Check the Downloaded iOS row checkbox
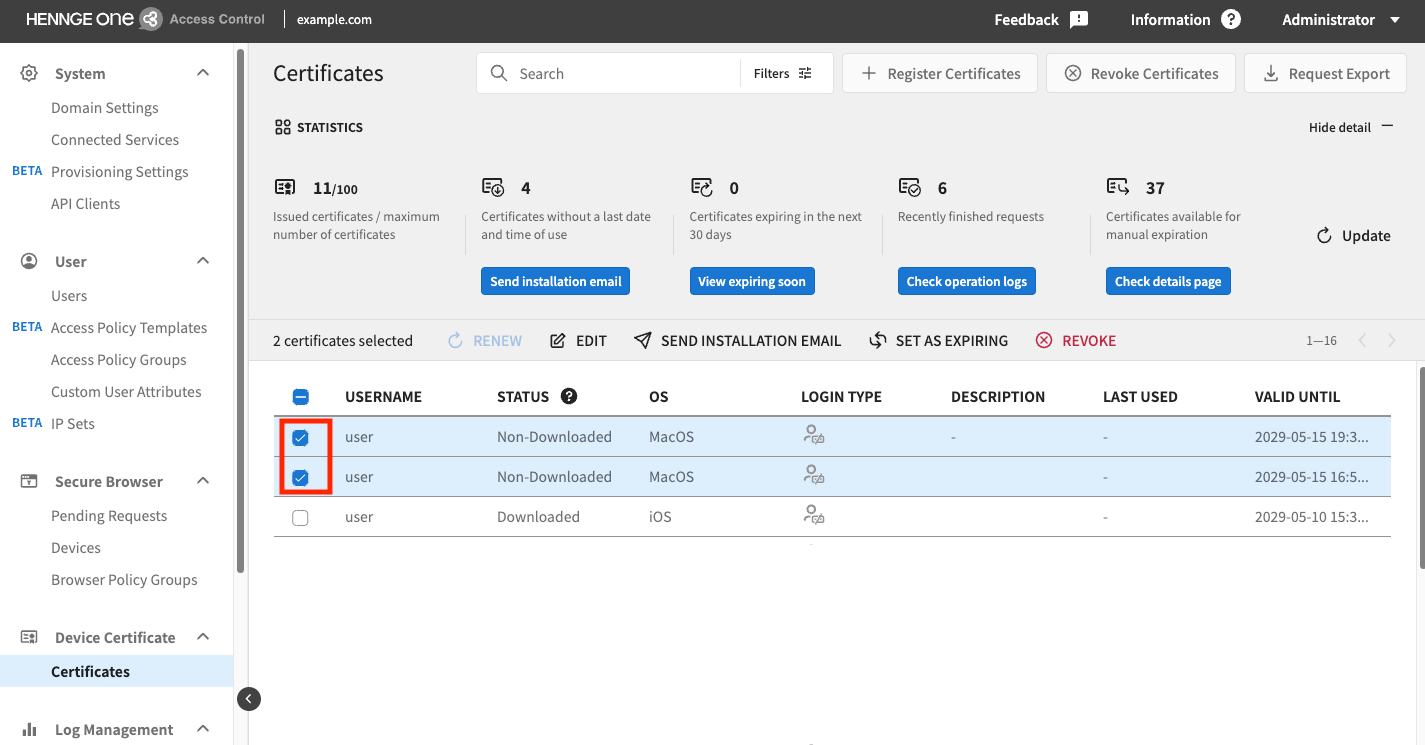This screenshot has height=745, width=1425. (x=300, y=517)
